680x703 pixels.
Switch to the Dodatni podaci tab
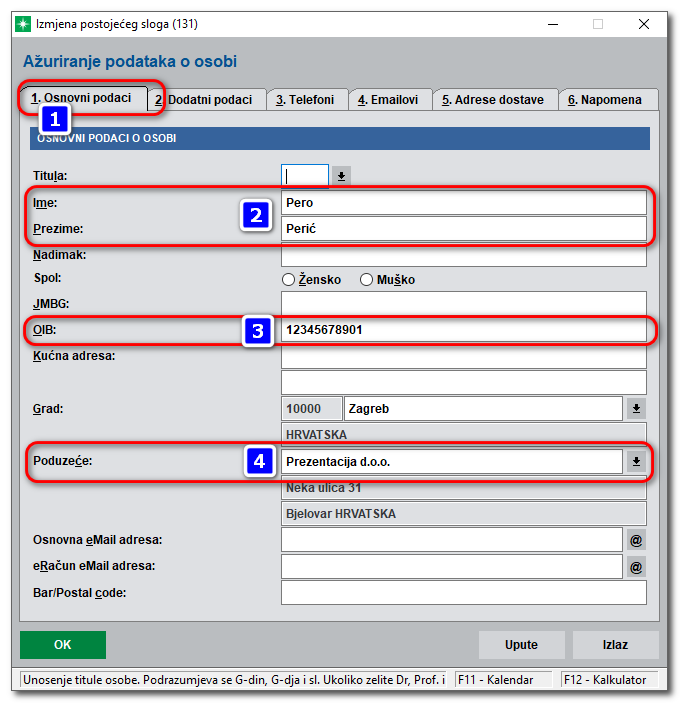pyautogui.click(x=208, y=100)
